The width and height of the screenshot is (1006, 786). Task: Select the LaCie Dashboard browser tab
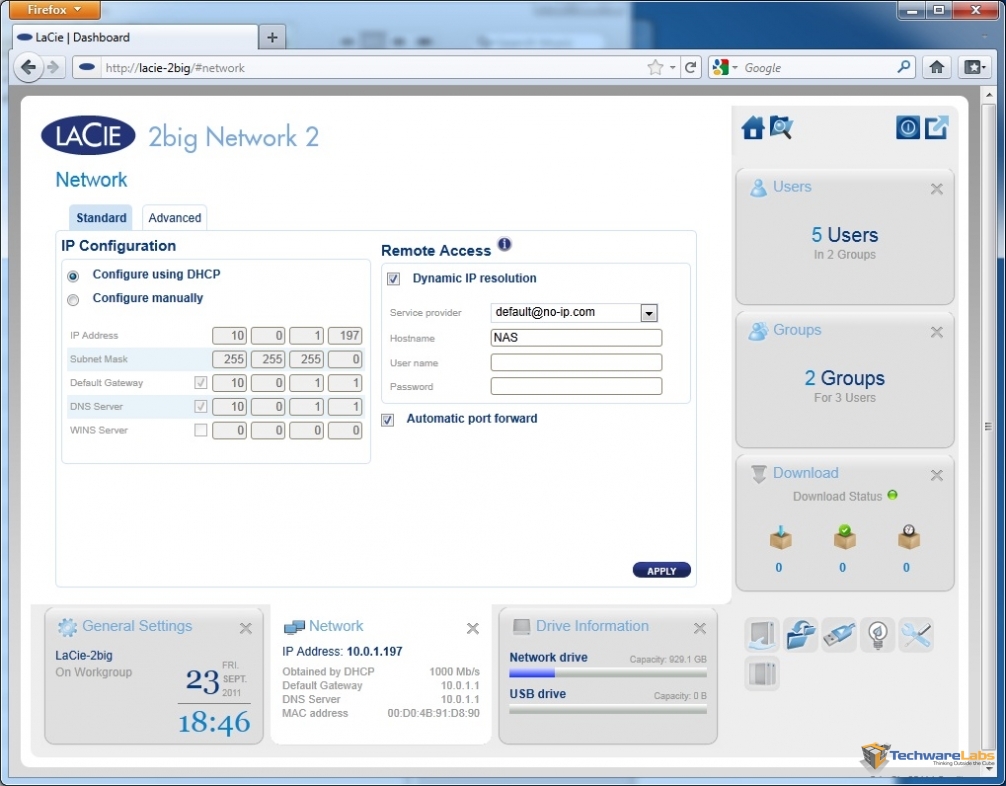(135, 37)
